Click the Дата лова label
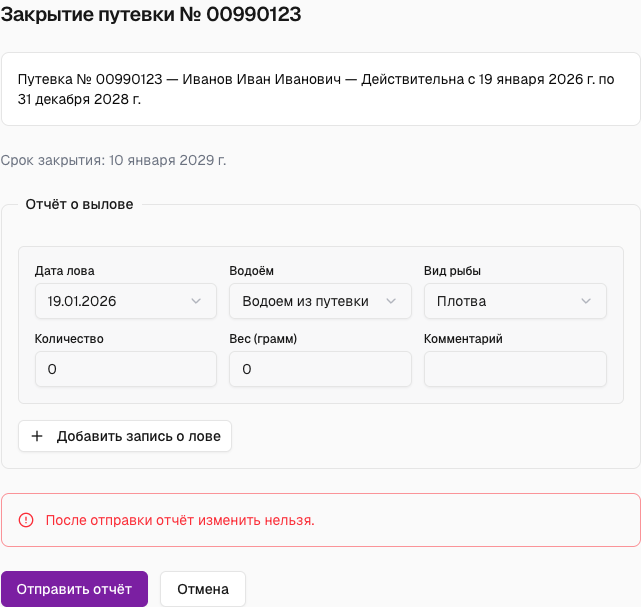This screenshot has height=607, width=641. click(x=65, y=271)
